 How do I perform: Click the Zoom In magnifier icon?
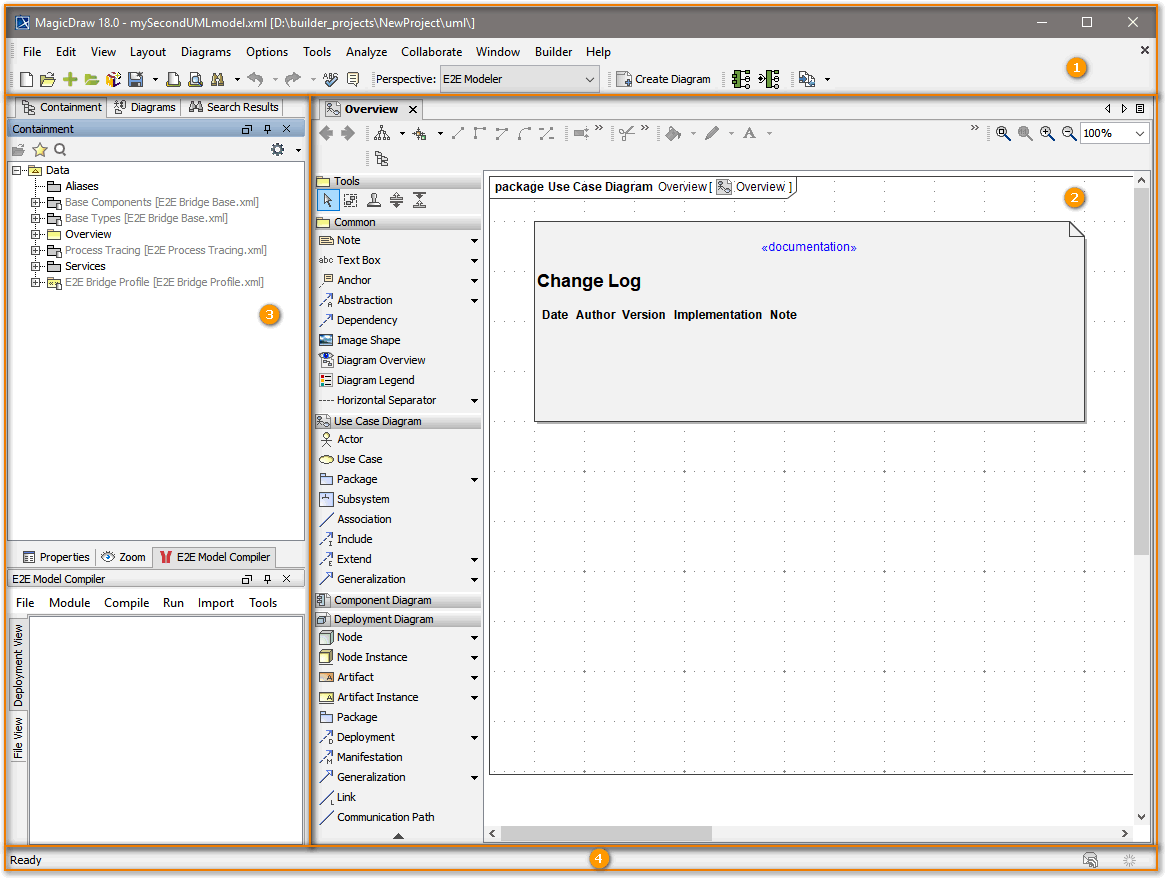[1047, 133]
